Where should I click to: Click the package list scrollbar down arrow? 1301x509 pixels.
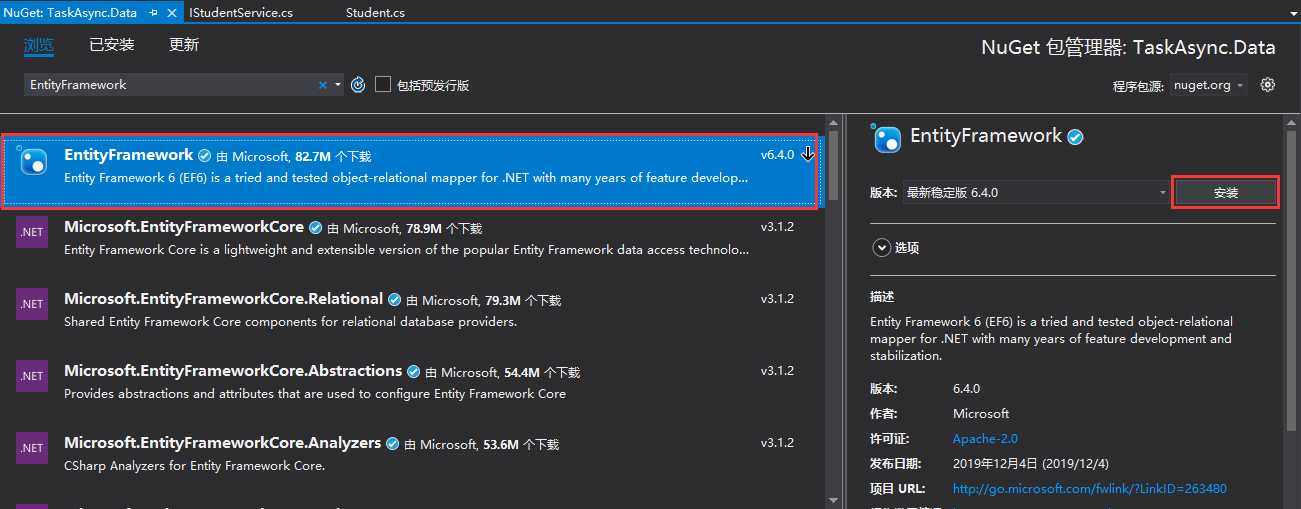click(834, 499)
